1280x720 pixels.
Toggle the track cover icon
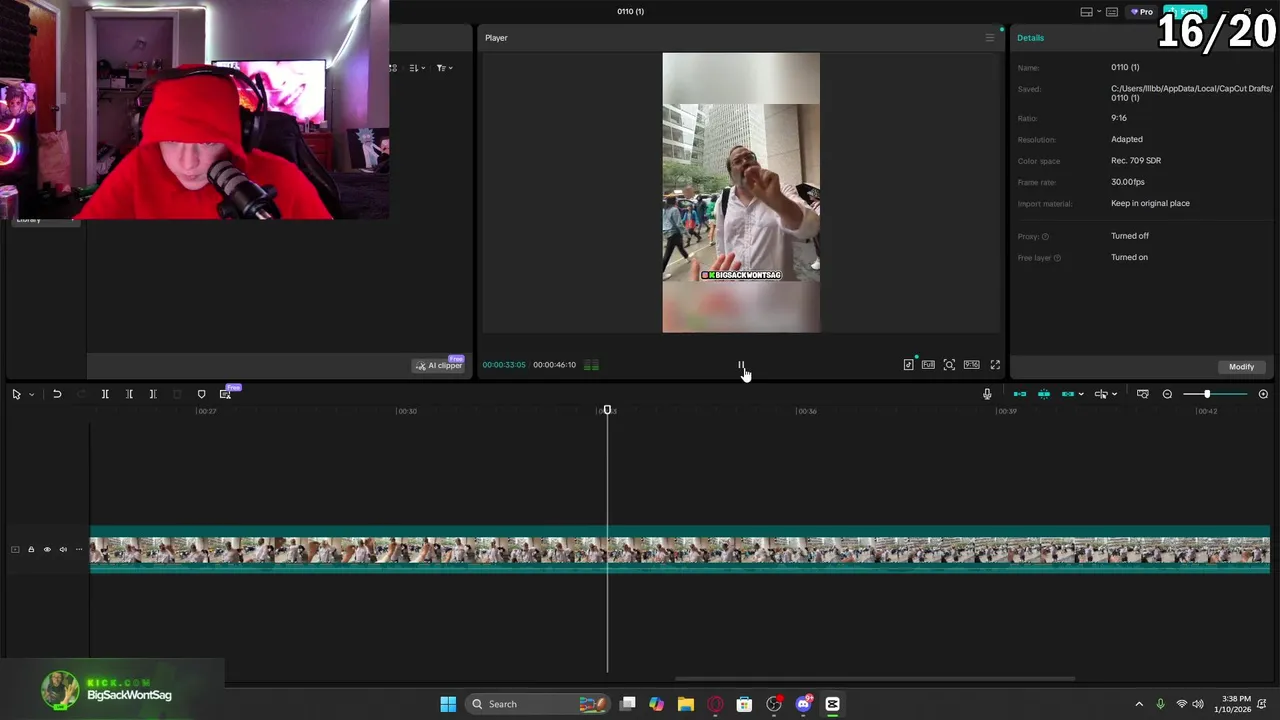[15, 549]
